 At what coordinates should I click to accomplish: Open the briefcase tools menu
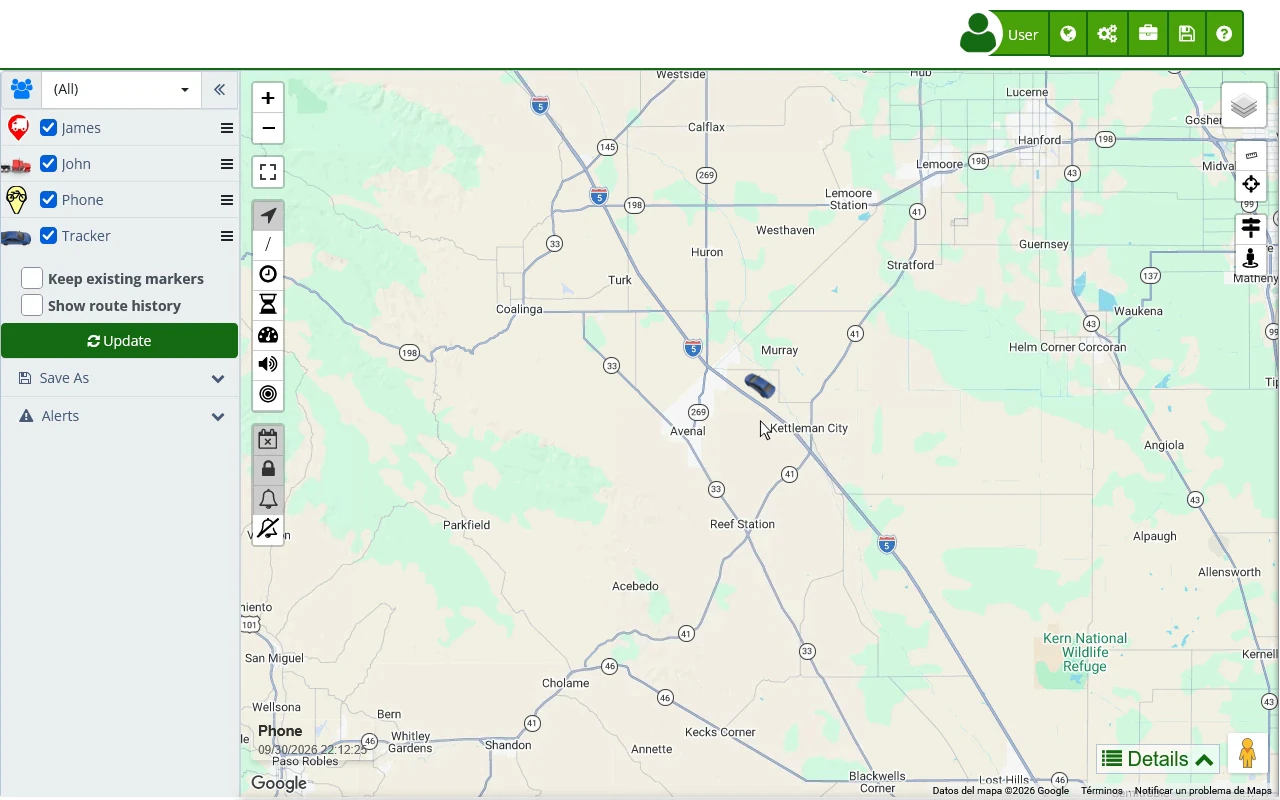(x=1148, y=34)
